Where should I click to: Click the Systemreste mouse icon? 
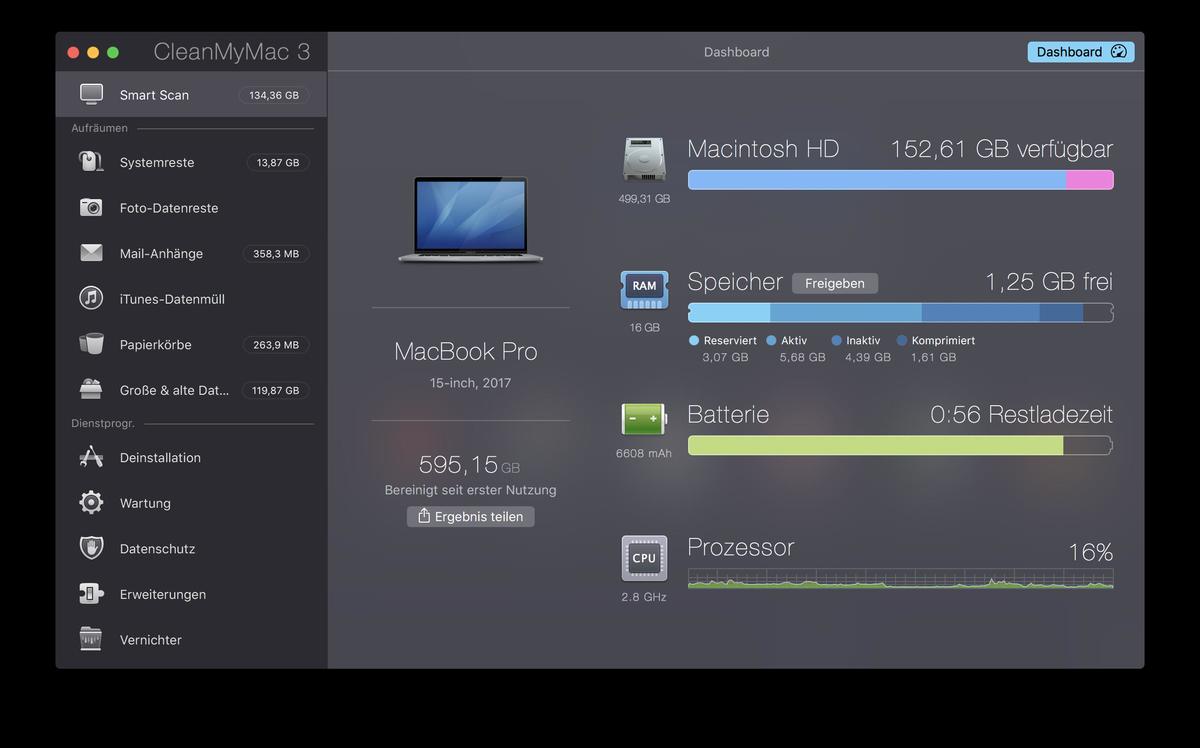coord(91,162)
